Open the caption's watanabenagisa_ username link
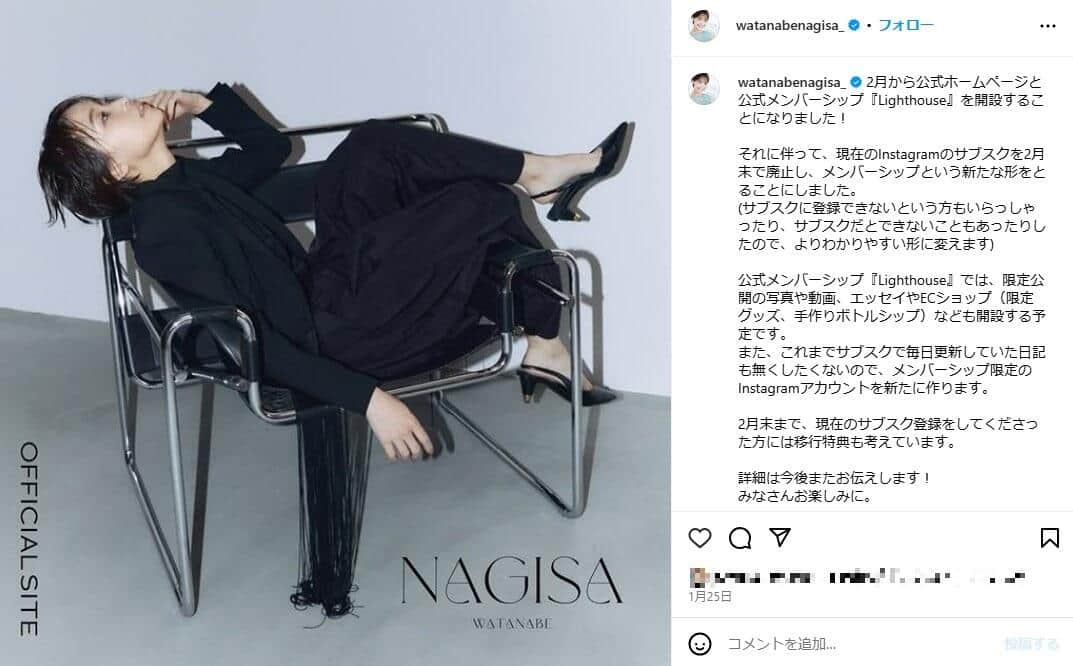This screenshot has height=666, width=1073. [x=791, y=82]
